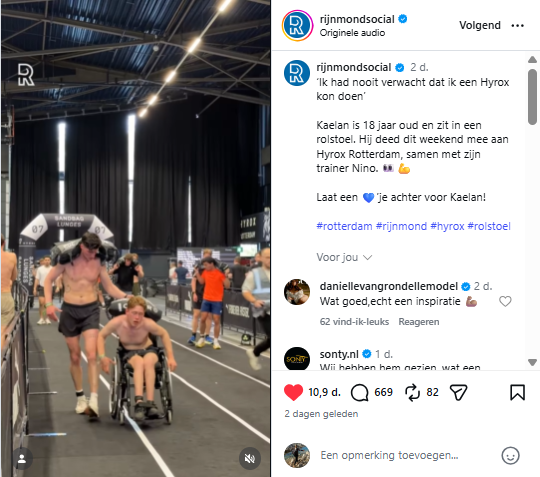This screenshot has width=540, height=477.
Task: Unlike the post via red heart icon
Action: coord(293,392)
